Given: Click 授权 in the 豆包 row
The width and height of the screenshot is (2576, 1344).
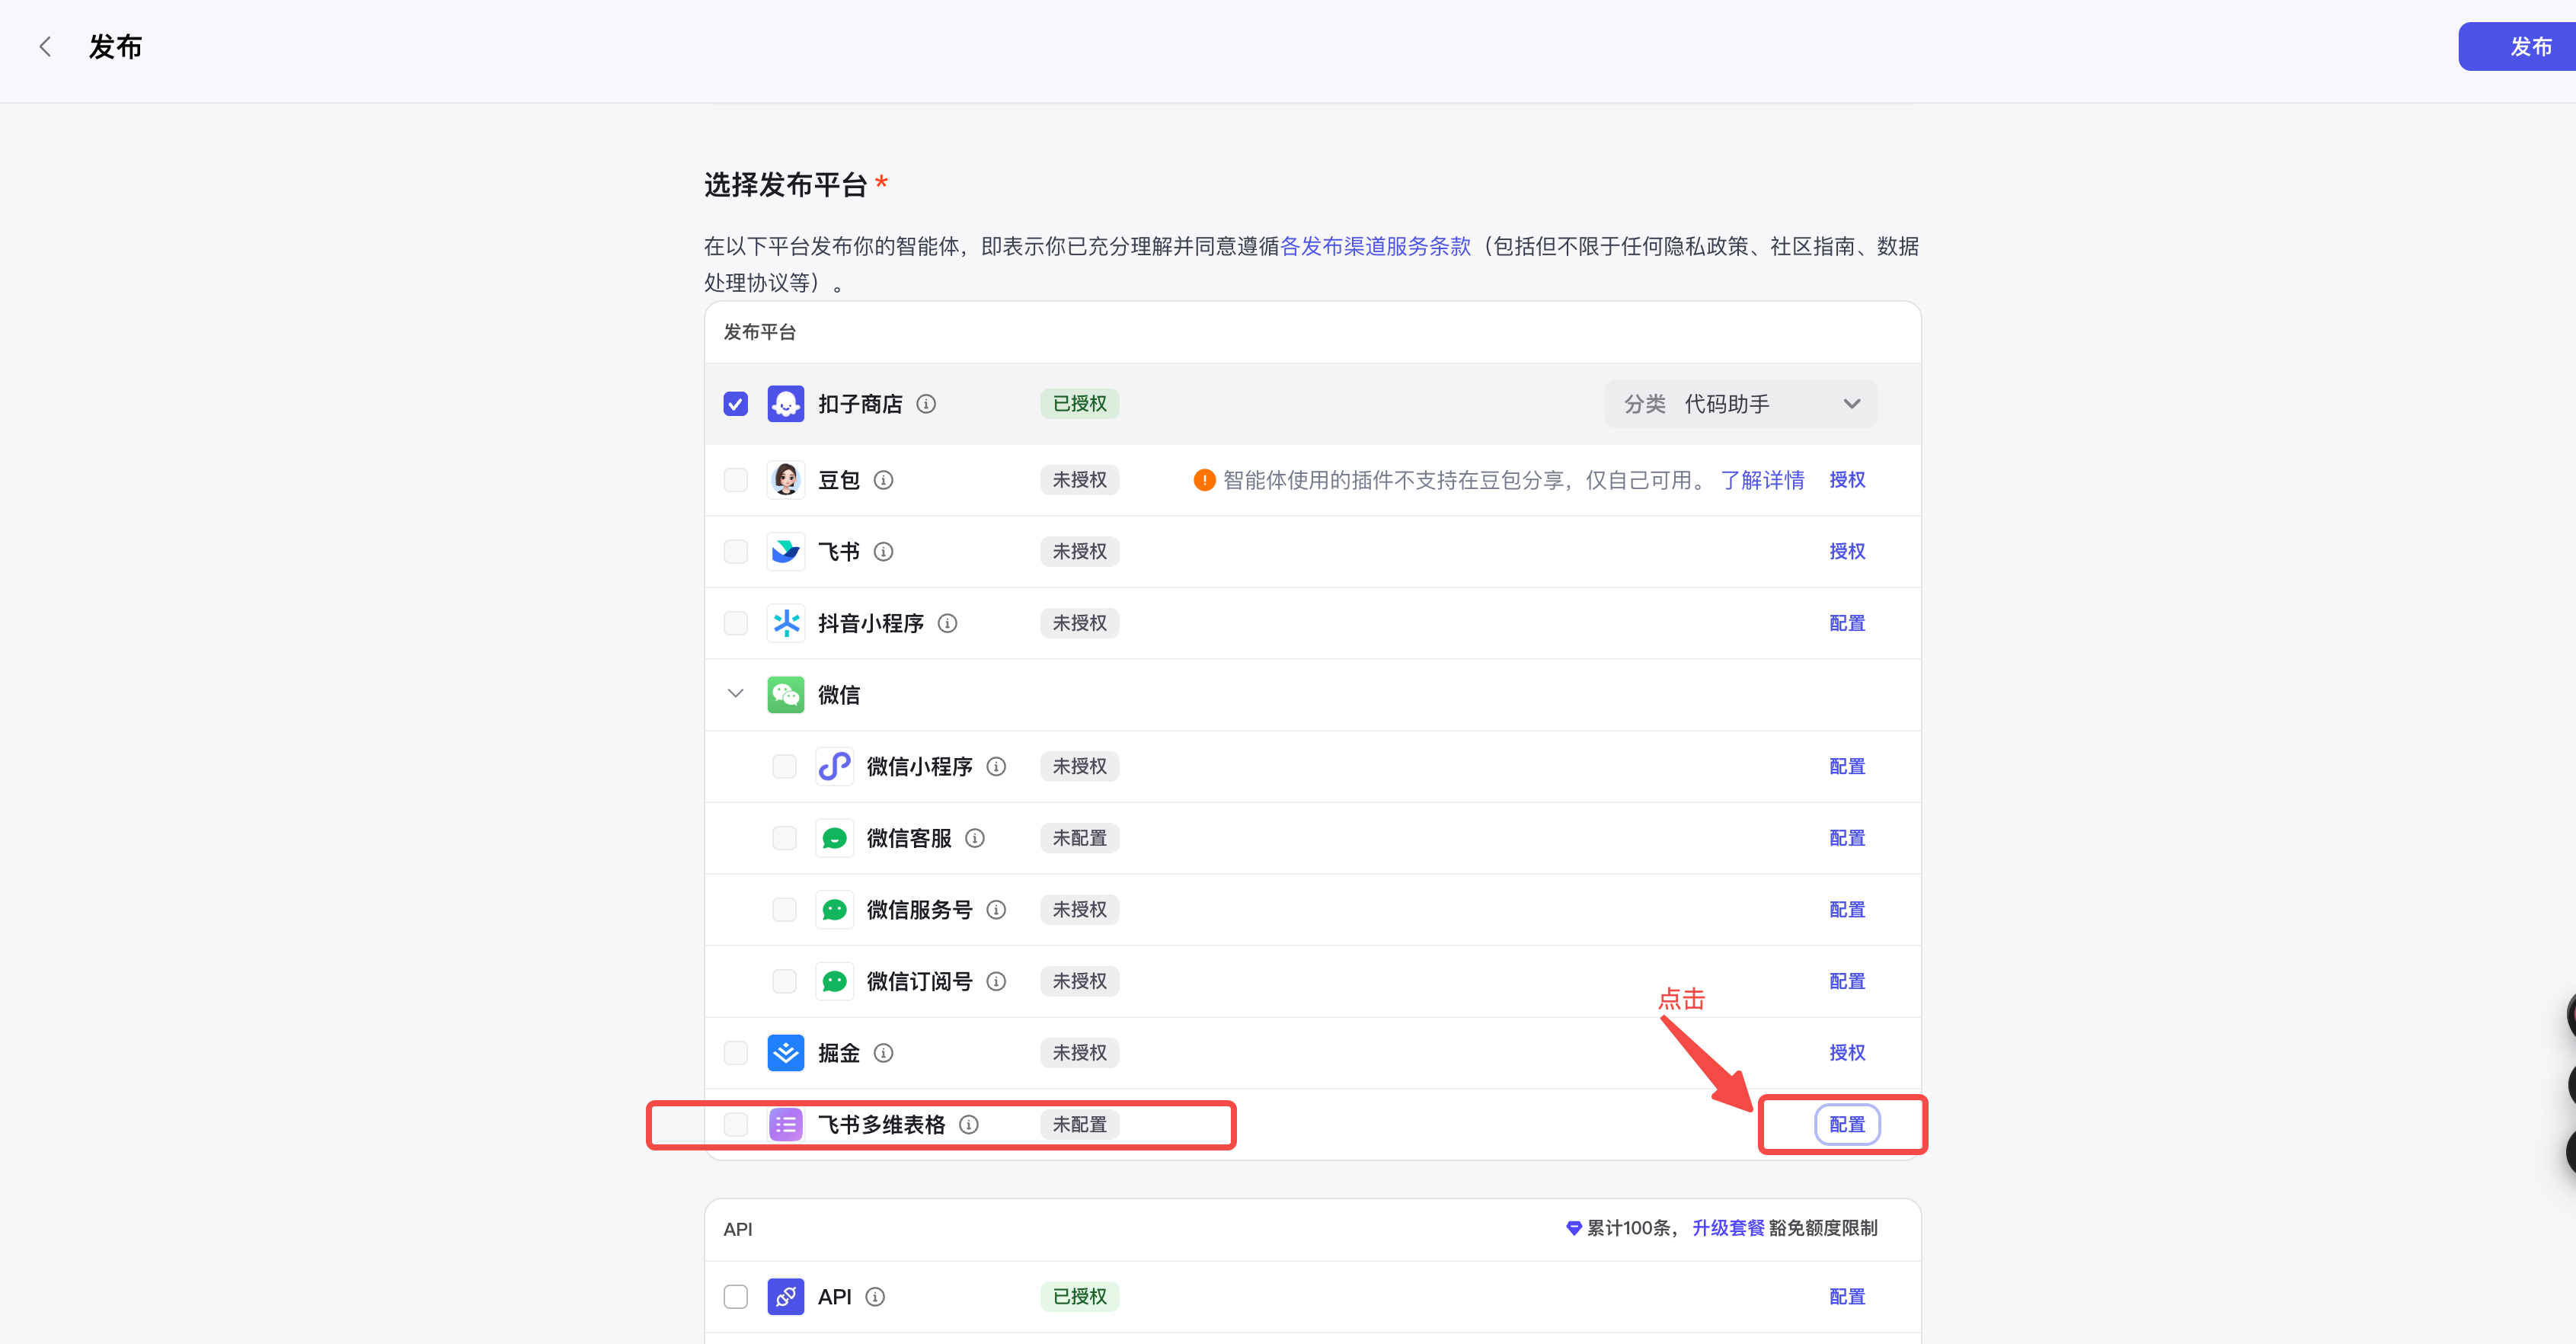Looking at the screenshot, I should [1847, 480].
